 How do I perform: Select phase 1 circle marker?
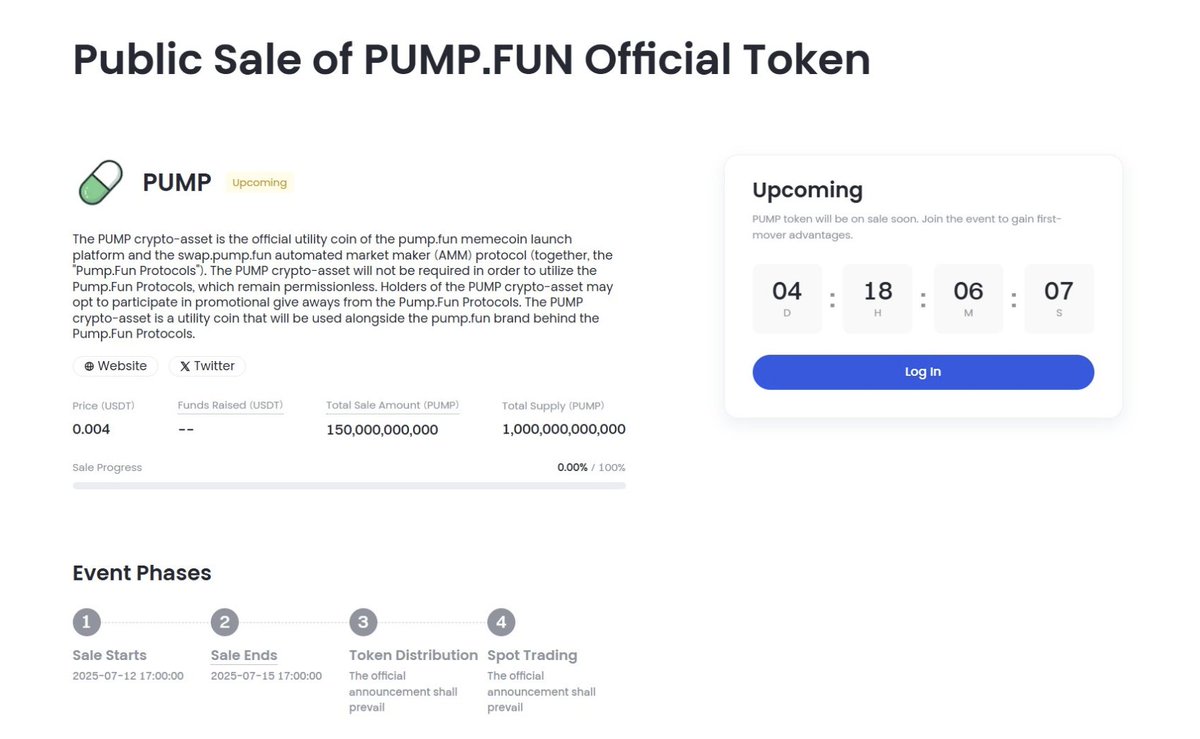tap(87, 622)
